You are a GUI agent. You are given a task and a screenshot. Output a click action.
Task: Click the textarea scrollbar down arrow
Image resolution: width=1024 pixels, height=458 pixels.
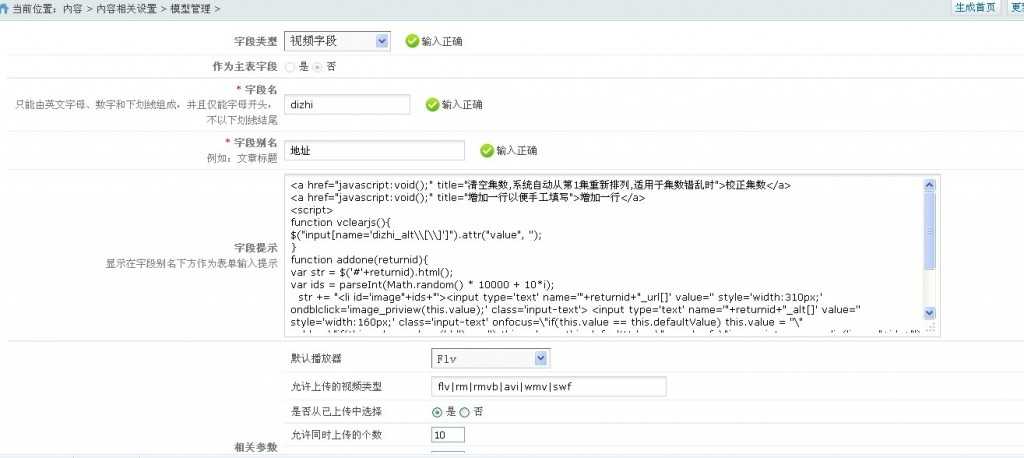[x=931, y=313]
